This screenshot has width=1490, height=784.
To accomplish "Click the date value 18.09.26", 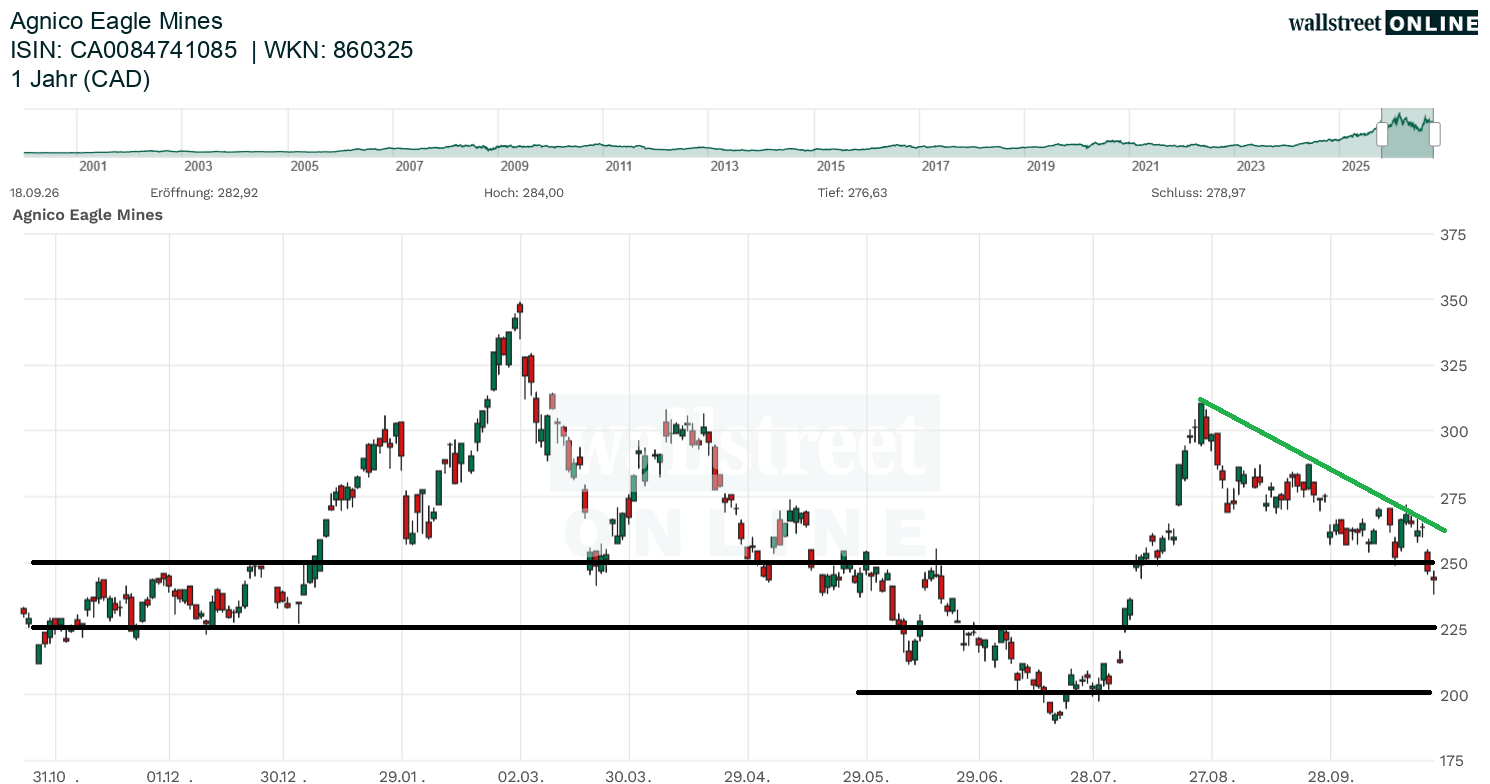I will point(32,193).
